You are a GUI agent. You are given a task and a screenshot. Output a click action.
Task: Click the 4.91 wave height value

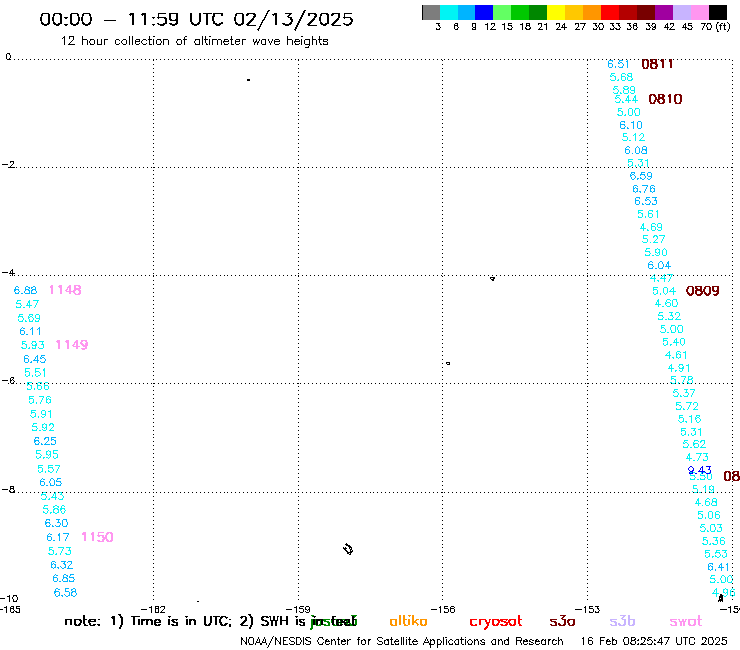pyautogui.click(x=679, y=368)
